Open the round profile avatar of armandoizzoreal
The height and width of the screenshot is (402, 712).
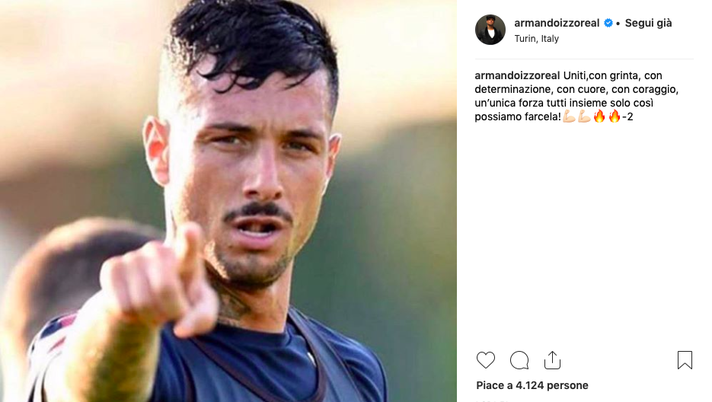(x=490, y=30)
